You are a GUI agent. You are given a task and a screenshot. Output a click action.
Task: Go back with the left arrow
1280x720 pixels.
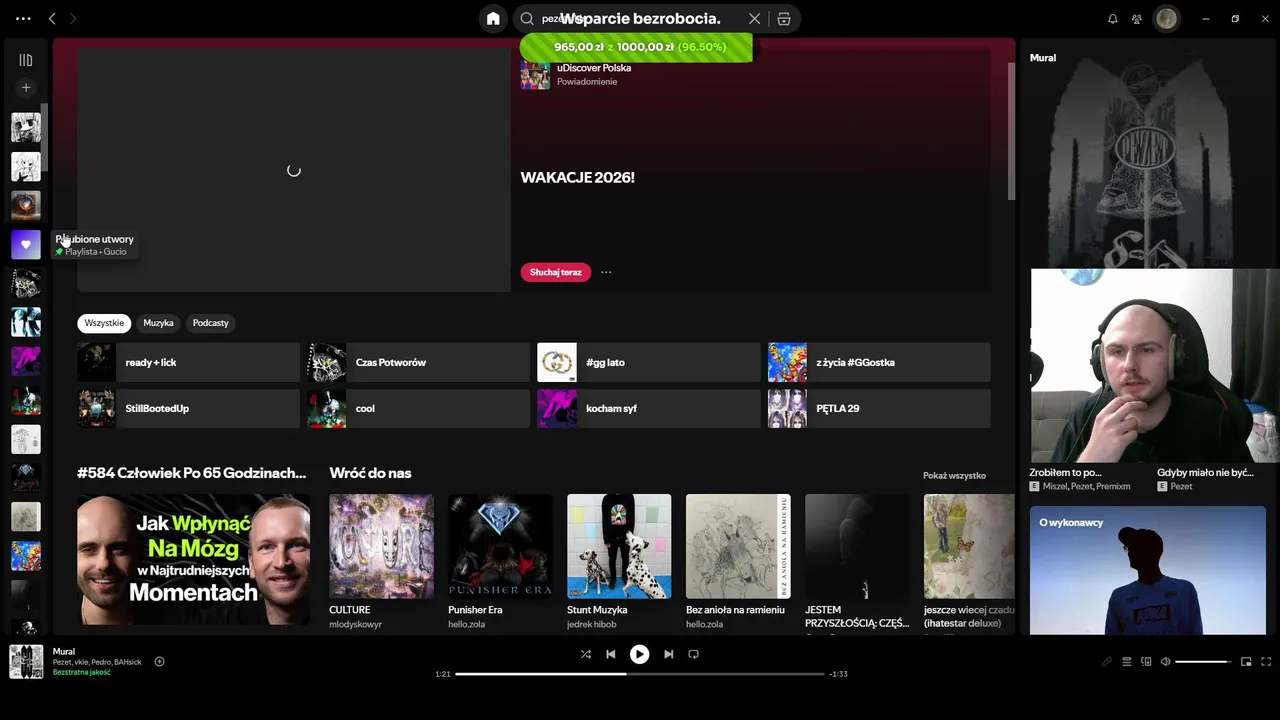tap(52, 19)
